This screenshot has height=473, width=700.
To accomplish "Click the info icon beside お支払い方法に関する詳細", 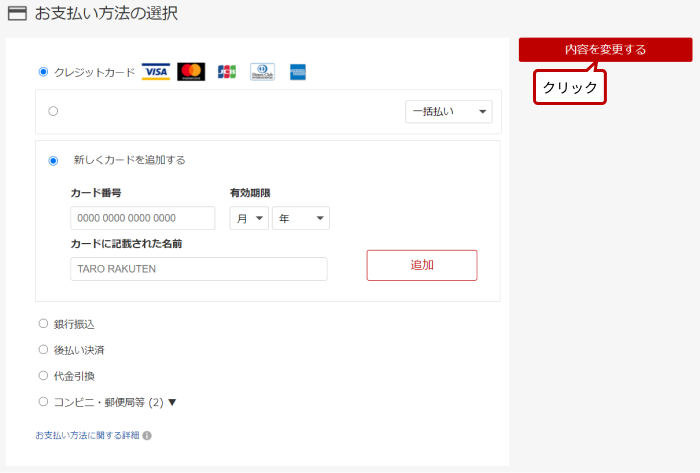I will click(147, 436).
